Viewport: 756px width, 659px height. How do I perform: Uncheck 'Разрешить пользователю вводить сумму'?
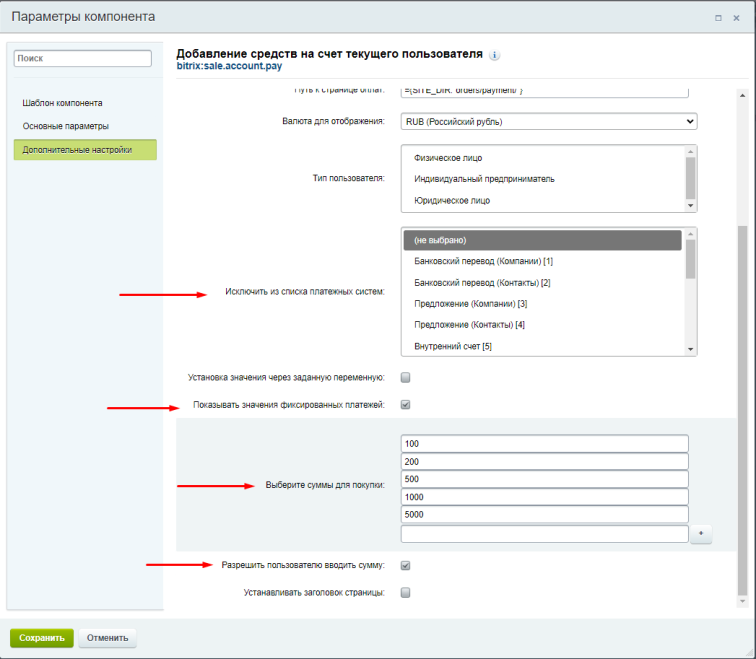(x=405, y=565)
